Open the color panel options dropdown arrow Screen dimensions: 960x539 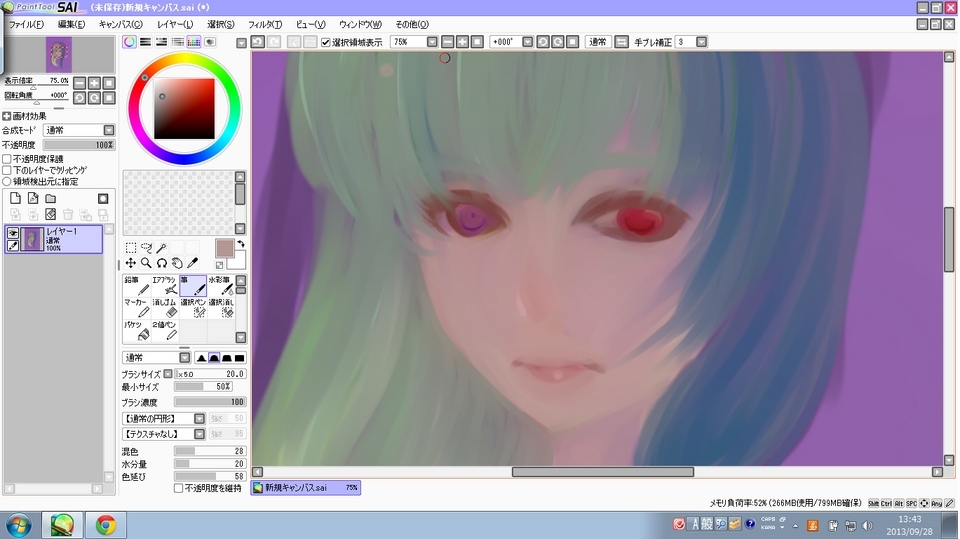pyautogui.click(x=241, y=43)
